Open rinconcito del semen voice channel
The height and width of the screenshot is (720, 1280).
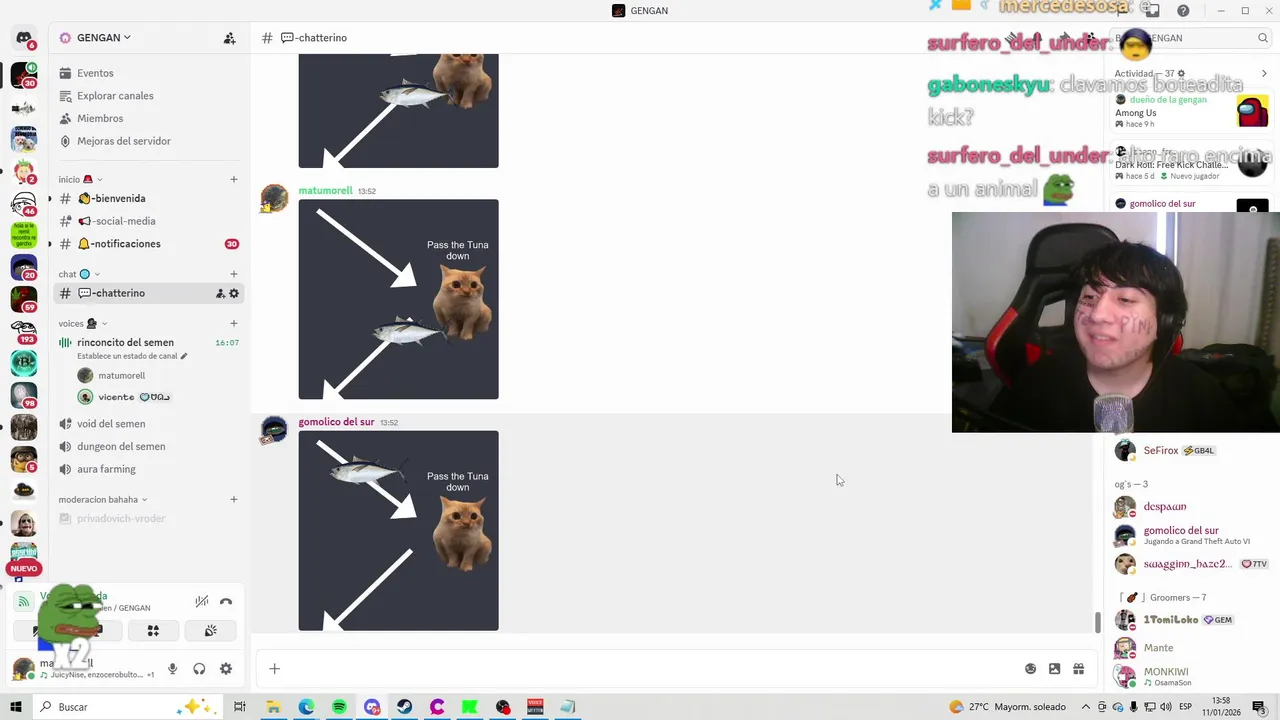pyautogui.click(x=125, y=342)
